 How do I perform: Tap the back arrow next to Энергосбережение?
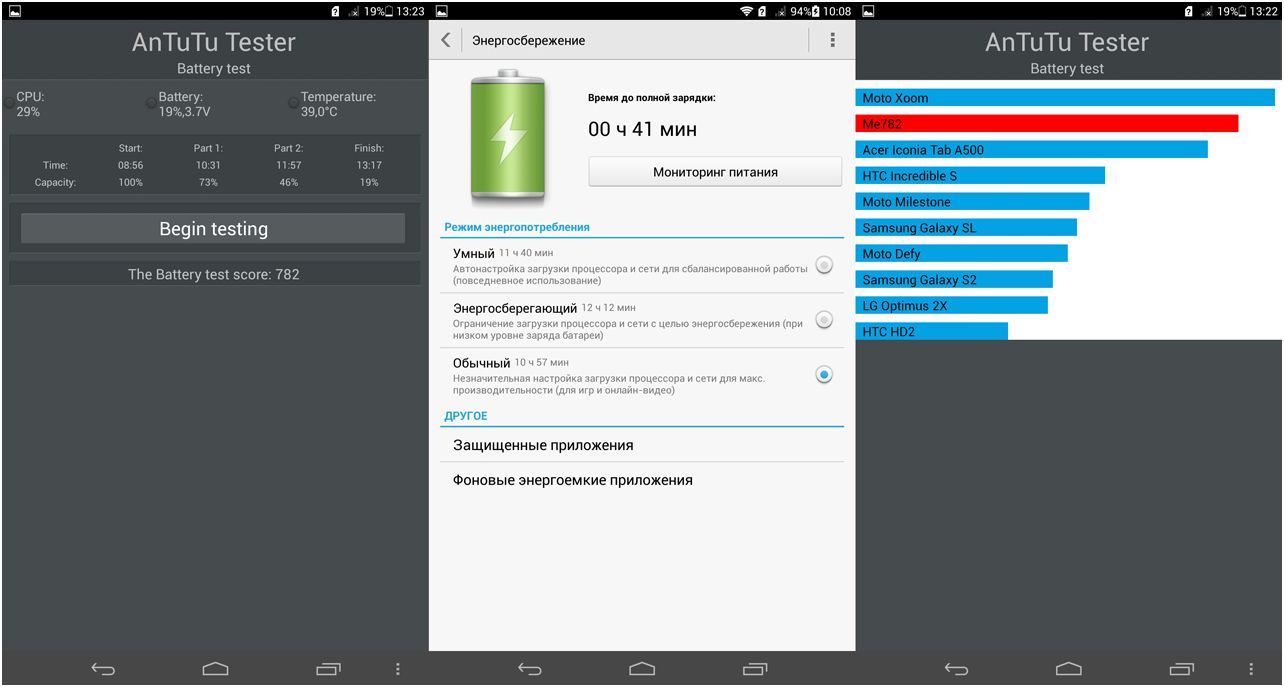[x=448, y=40]
